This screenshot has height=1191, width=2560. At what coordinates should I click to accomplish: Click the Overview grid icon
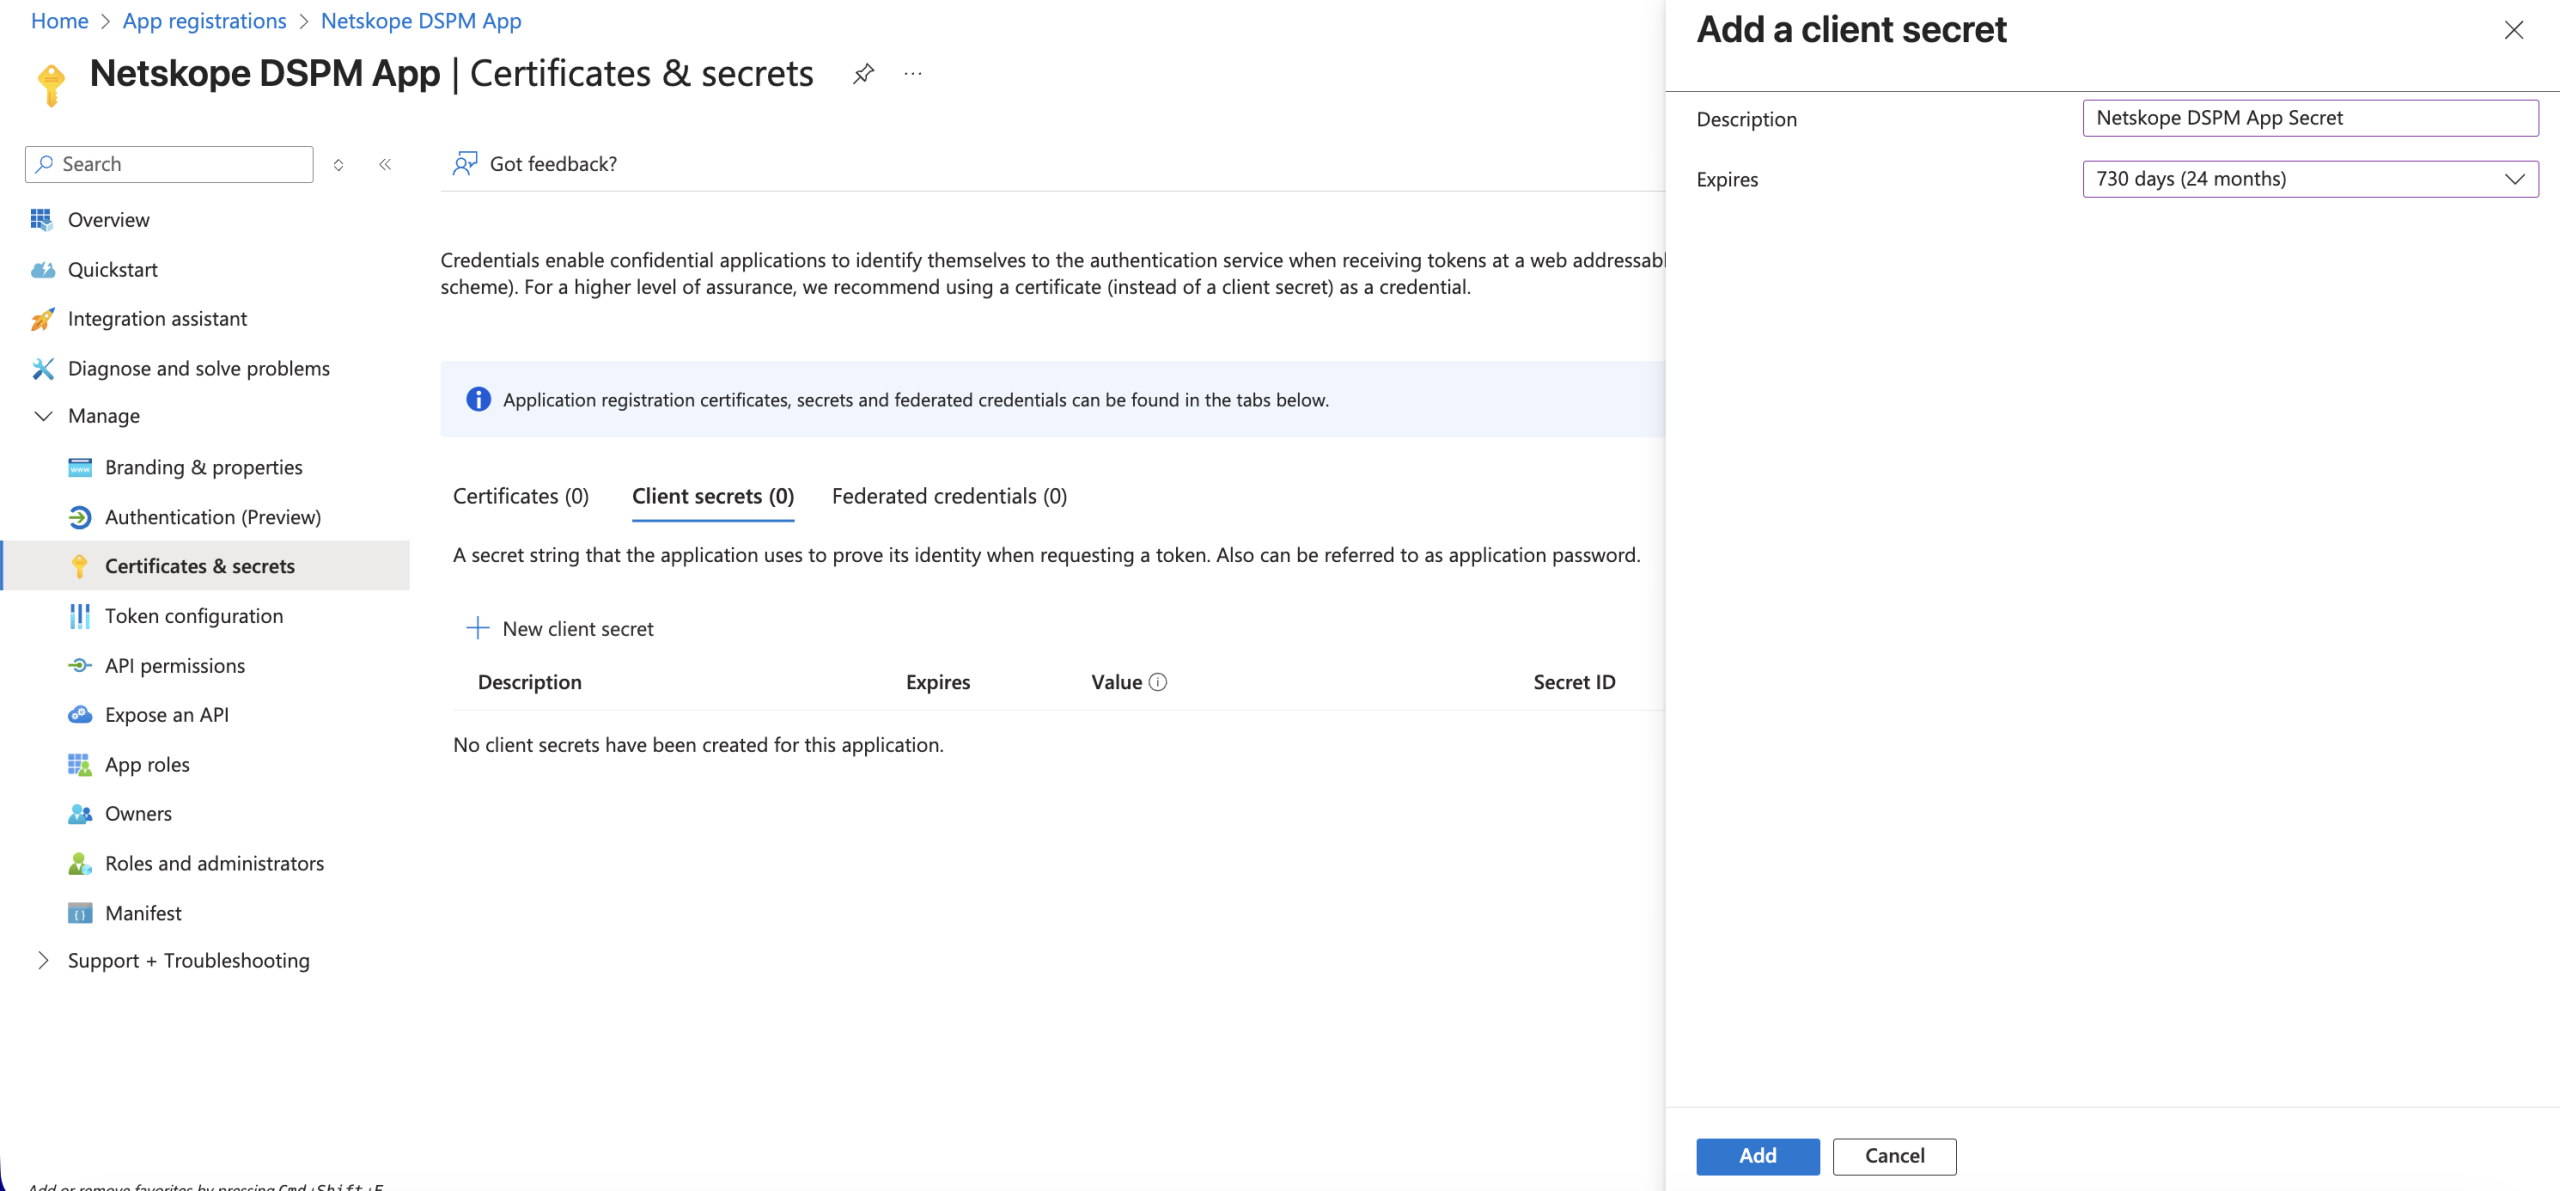pos(41,219)
